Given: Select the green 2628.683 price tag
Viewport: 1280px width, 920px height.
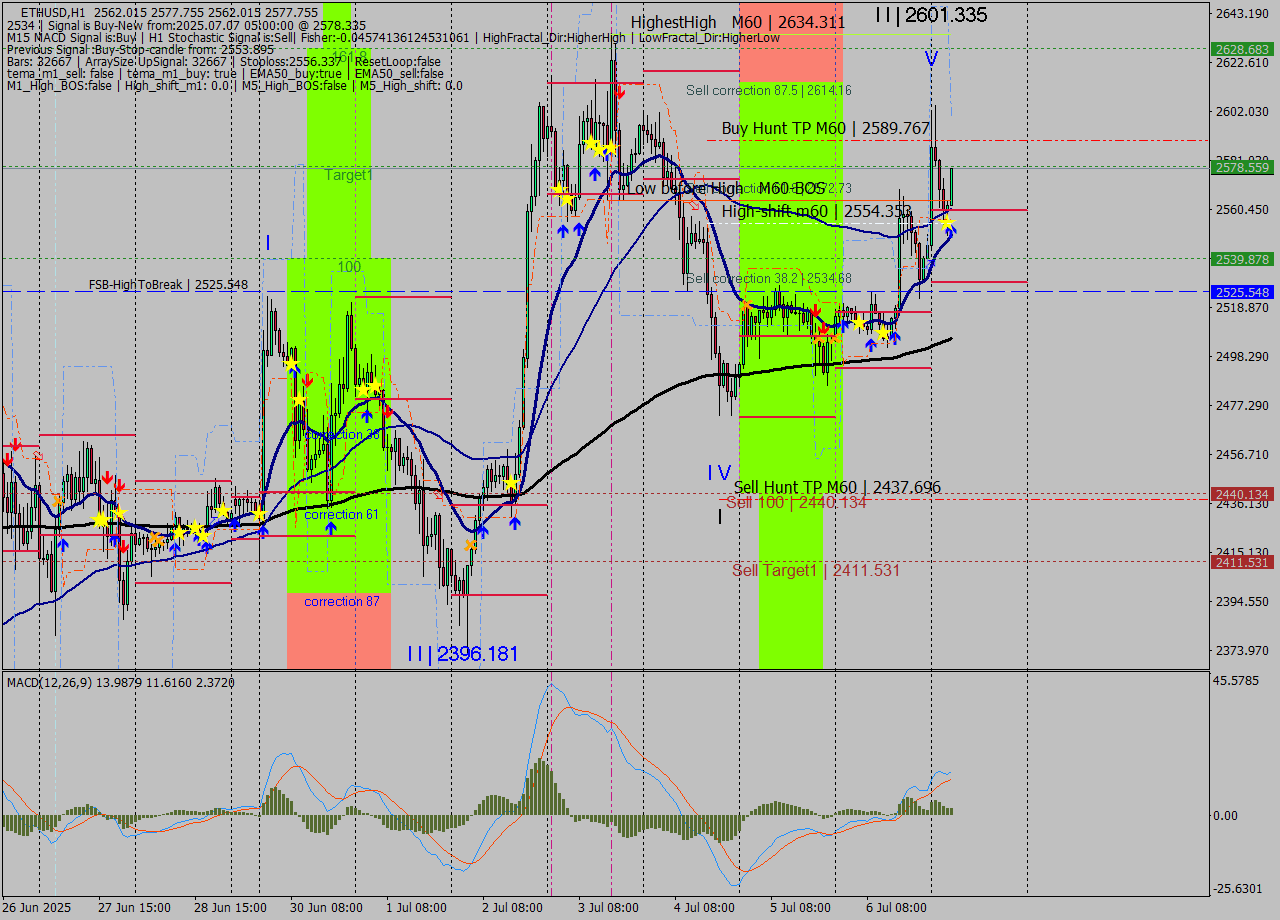Looking at the screenshot, I should (x=1241, y=49).
